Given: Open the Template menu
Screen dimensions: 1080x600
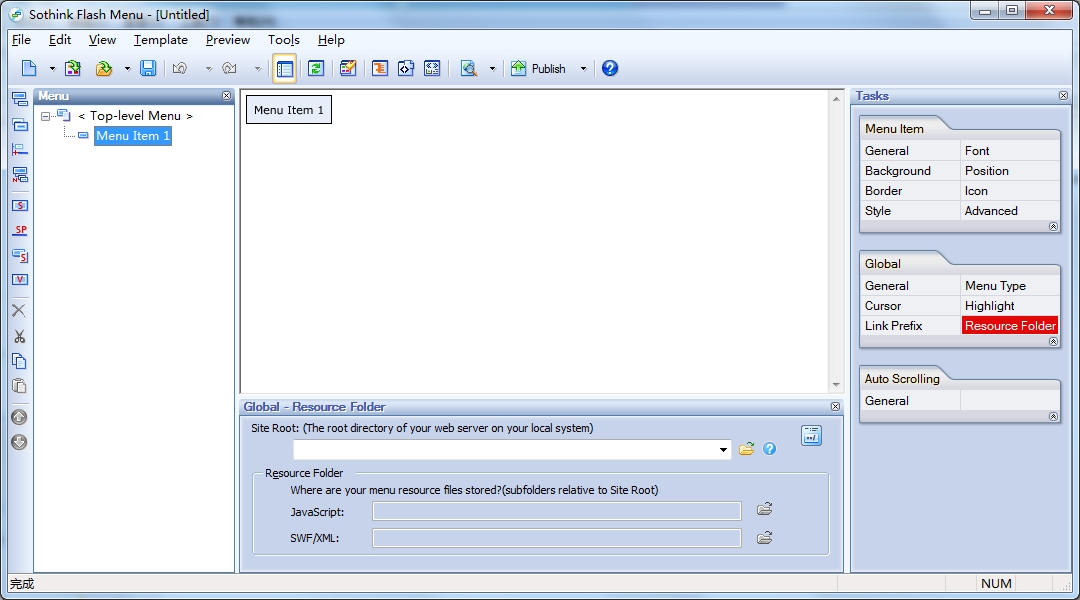Looking at the screenshot, I should [160, 40].
